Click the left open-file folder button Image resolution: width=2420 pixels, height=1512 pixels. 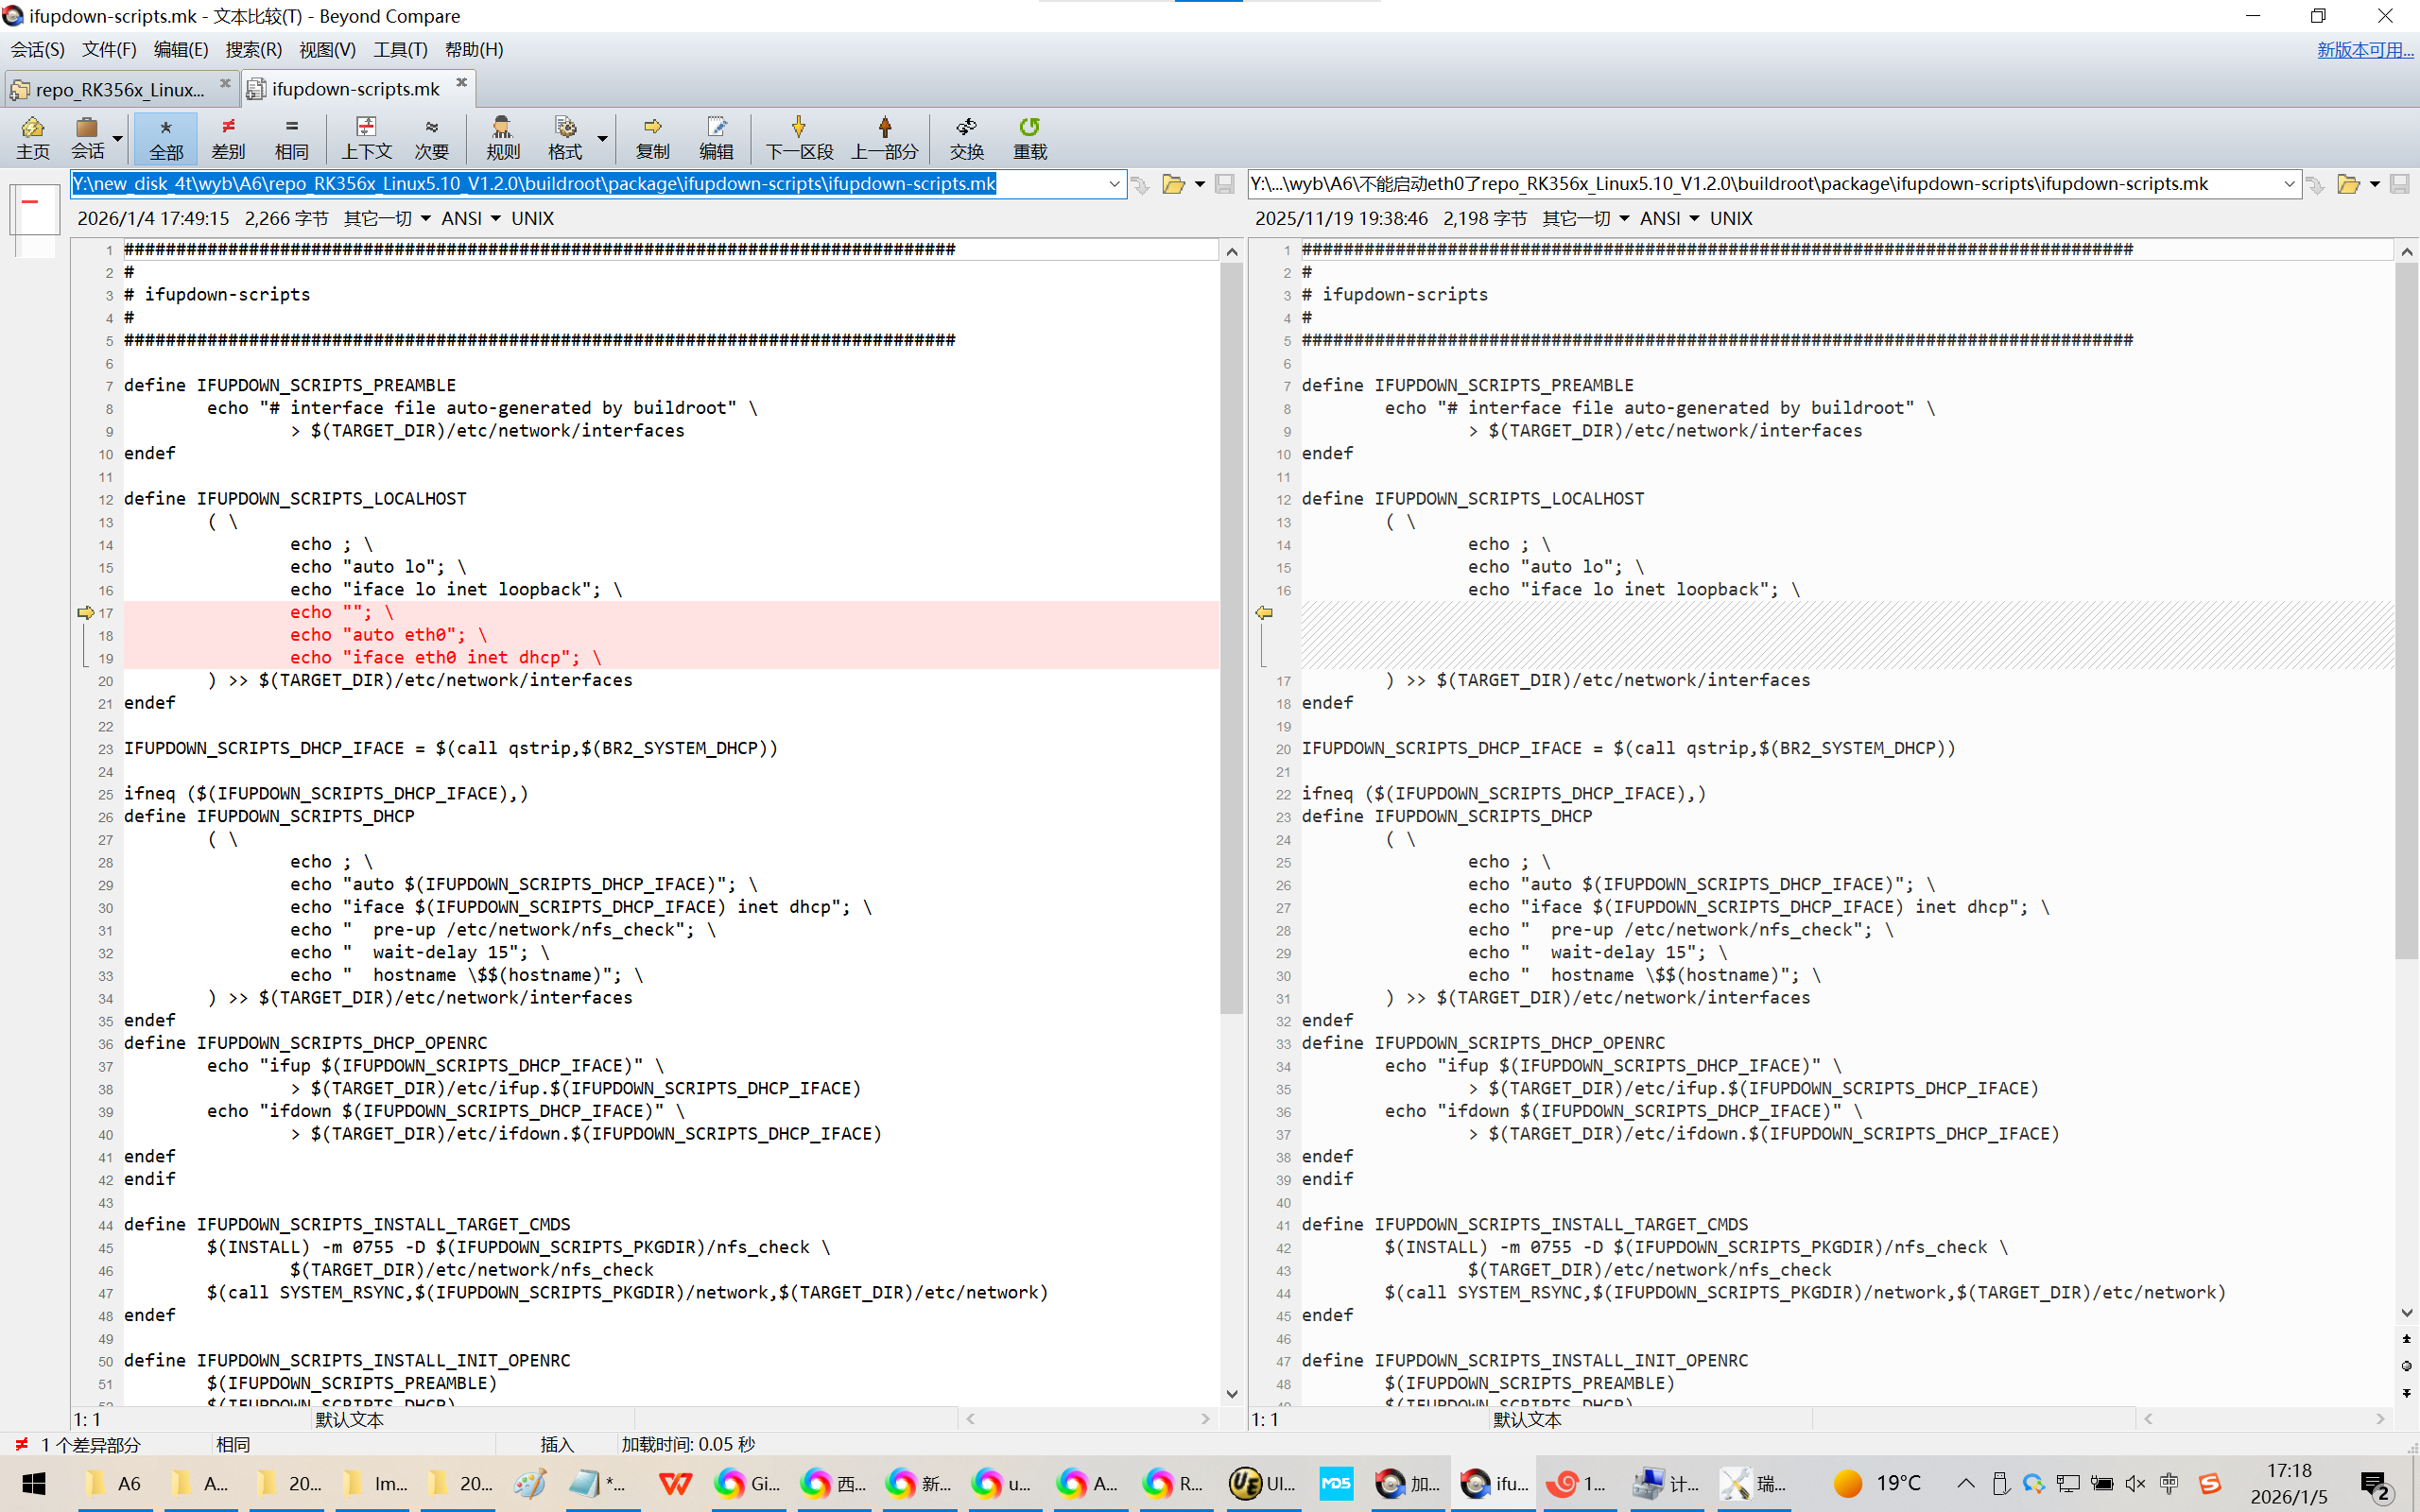(x=1173, y=184)
